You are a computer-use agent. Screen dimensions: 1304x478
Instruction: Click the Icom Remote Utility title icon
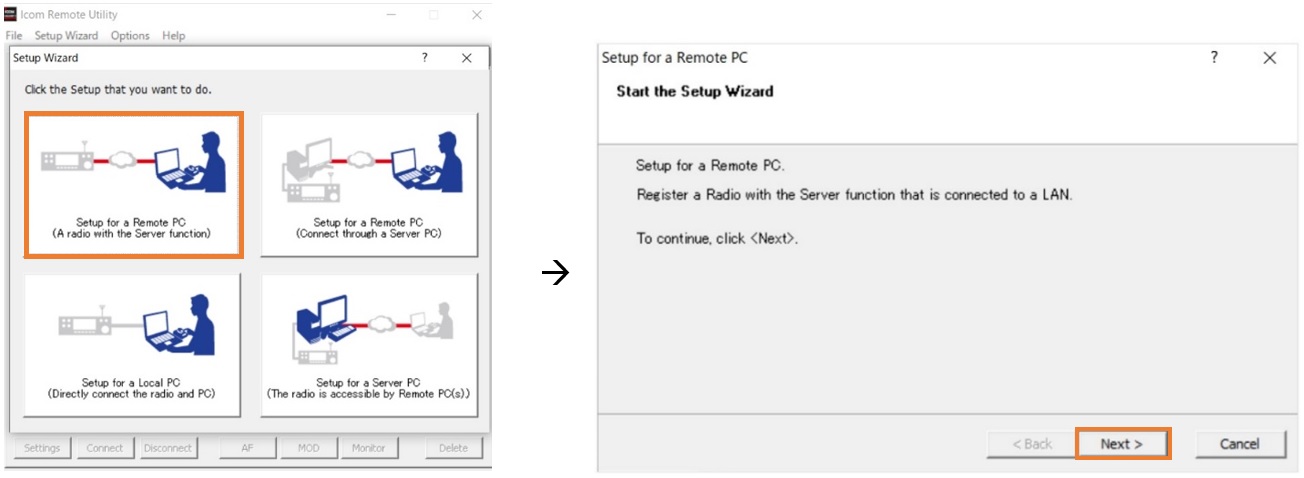(10, 14)
